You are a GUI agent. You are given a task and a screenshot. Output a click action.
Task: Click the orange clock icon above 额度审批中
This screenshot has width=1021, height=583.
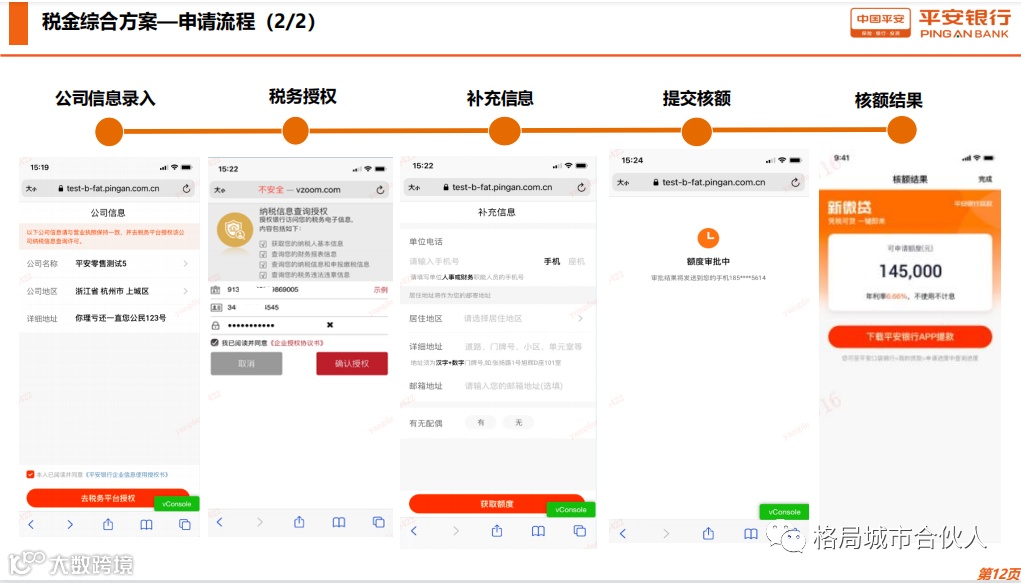(708, 238)
